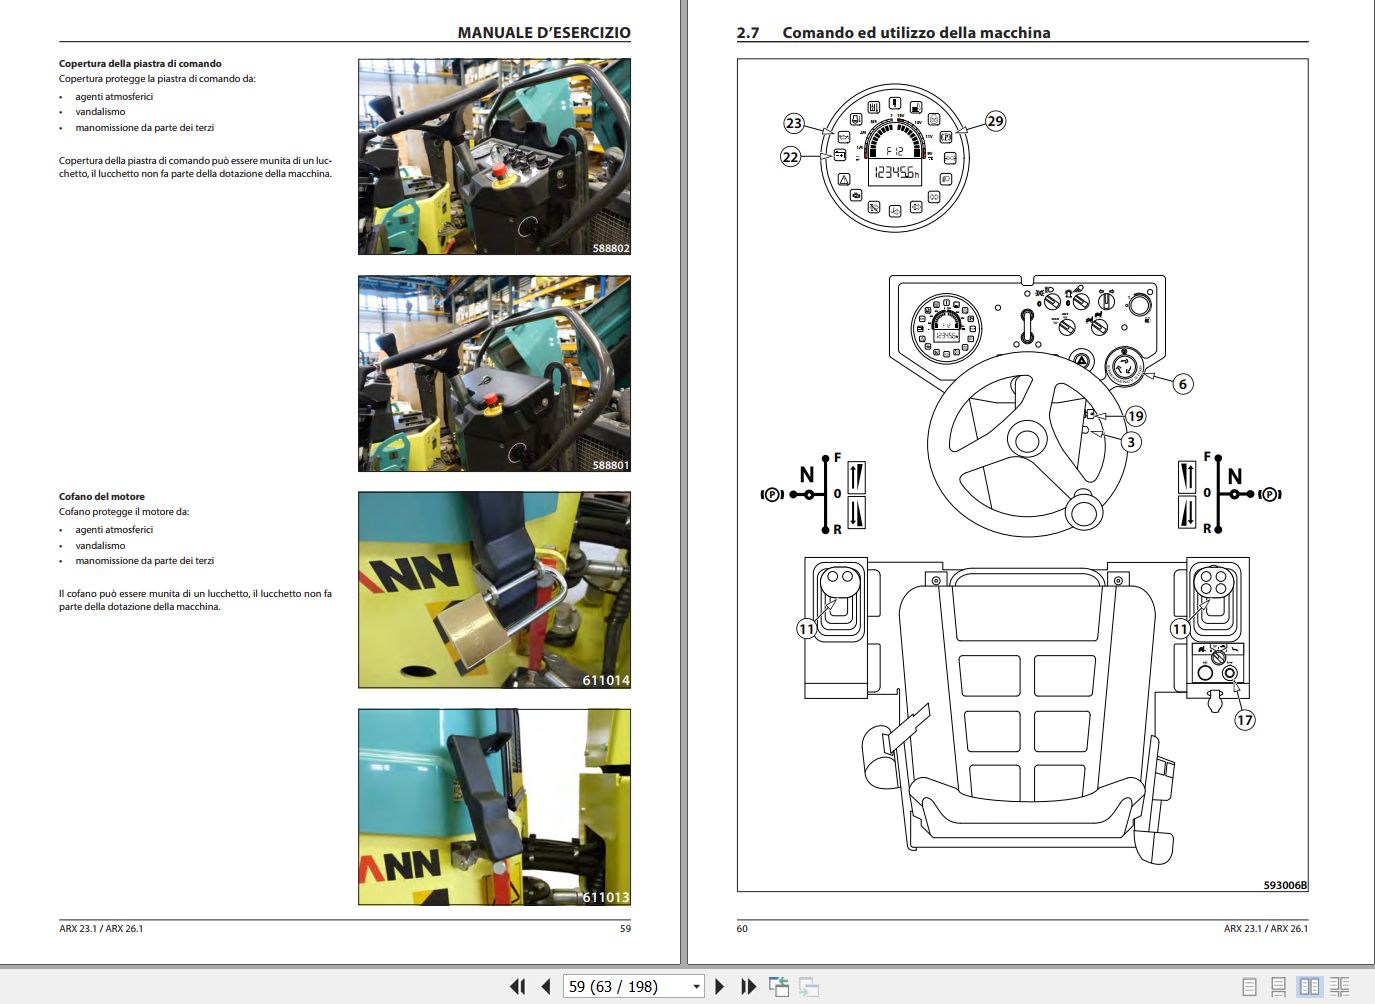Enable continuous scrolling page layout

[x=1281, y=986]
